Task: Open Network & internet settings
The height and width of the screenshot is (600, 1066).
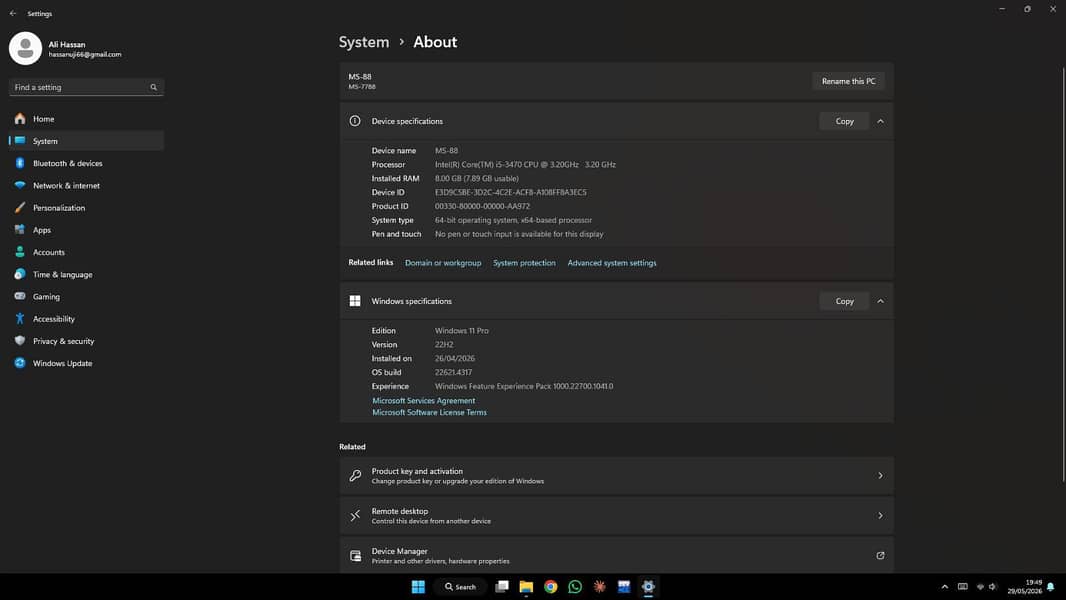Action: 86,186
